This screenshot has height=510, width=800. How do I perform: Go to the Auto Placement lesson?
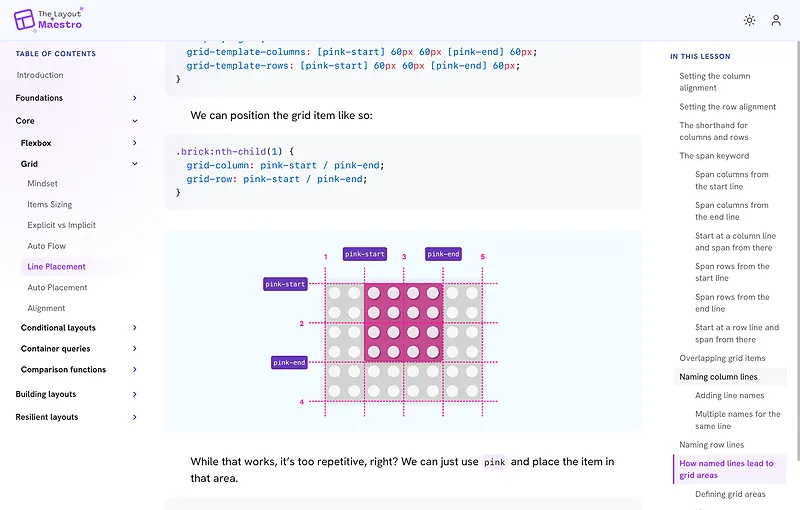tap(57, 288)
